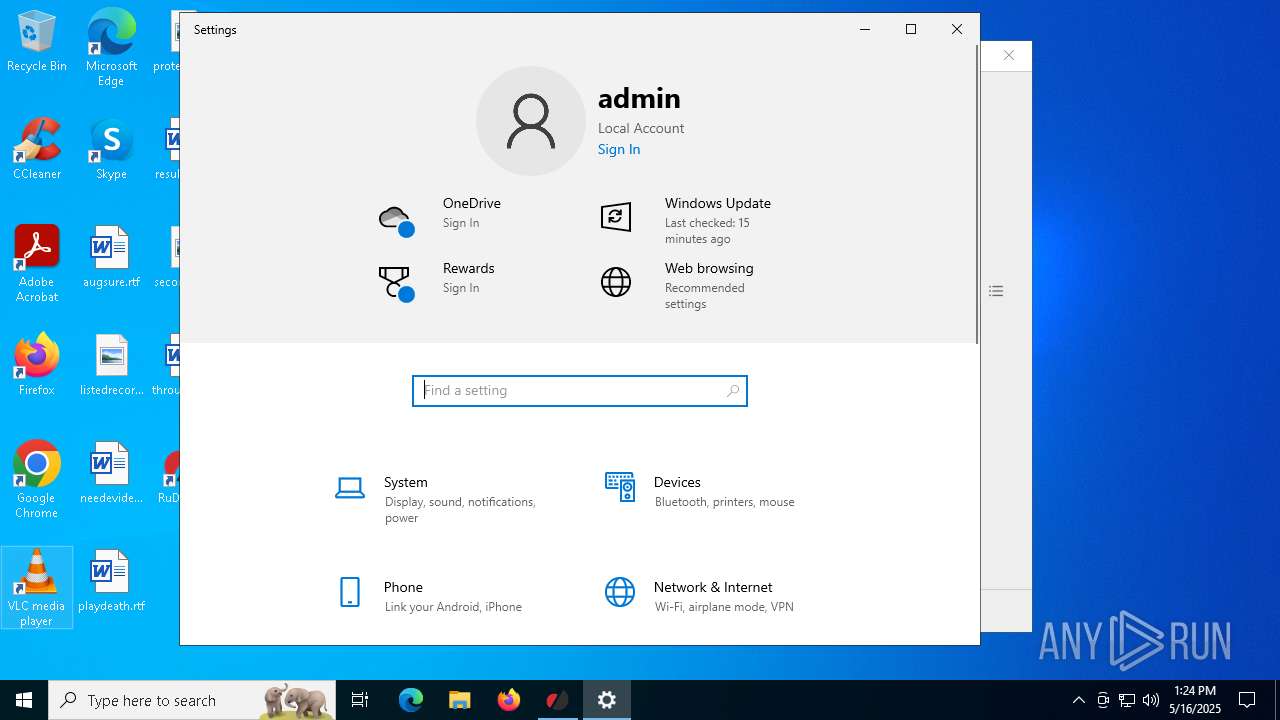Click the network tray icon

[1127, 700]
